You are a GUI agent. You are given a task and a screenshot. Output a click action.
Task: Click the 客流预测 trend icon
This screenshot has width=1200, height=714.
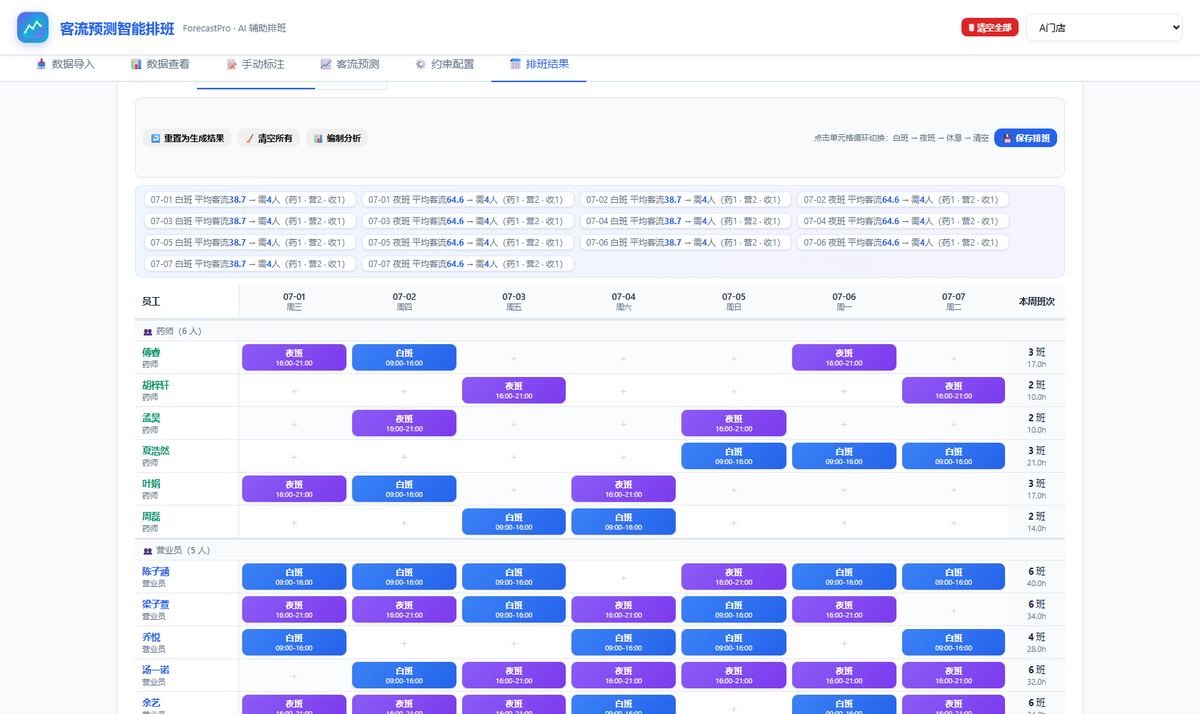326,64
